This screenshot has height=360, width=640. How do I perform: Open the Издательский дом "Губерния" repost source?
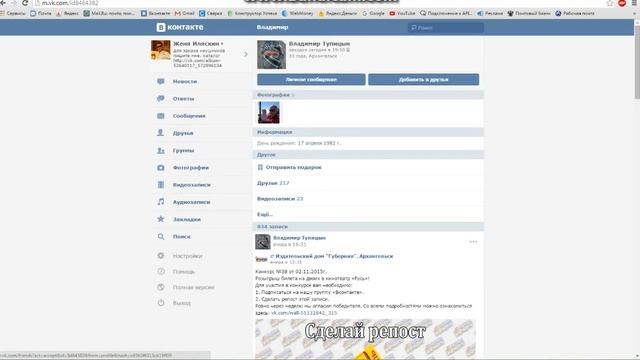pyautogui.click(x=334, y=256)
